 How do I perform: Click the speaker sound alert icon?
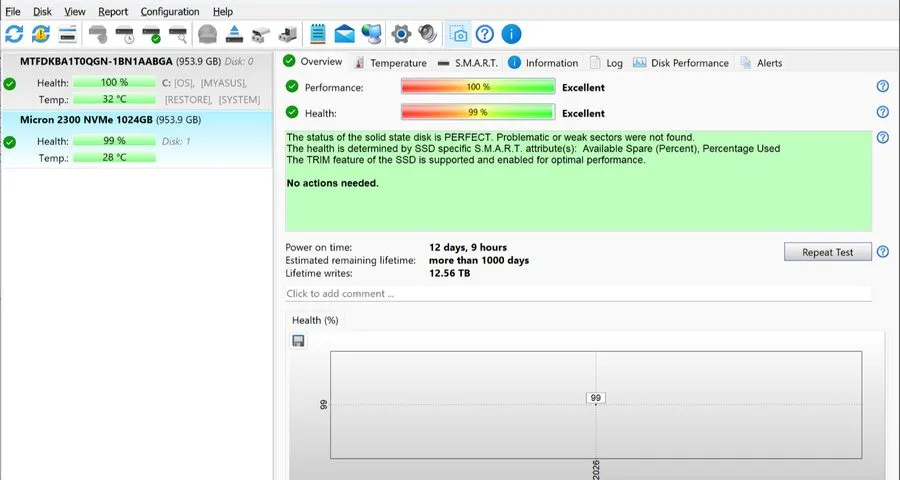coord(428,34)
